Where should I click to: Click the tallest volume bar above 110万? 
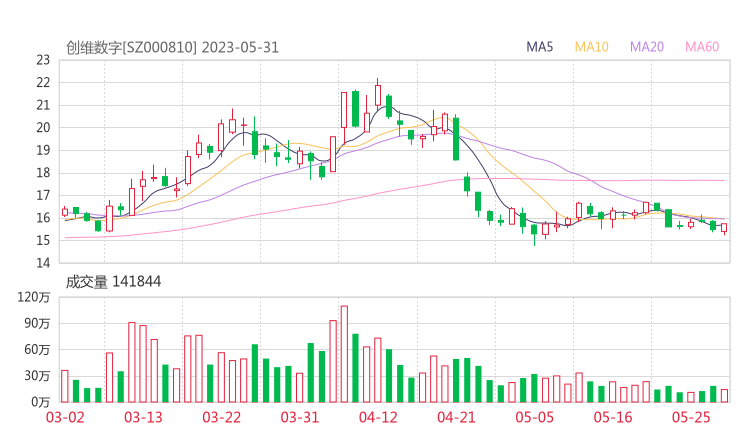tap(344, 354)
